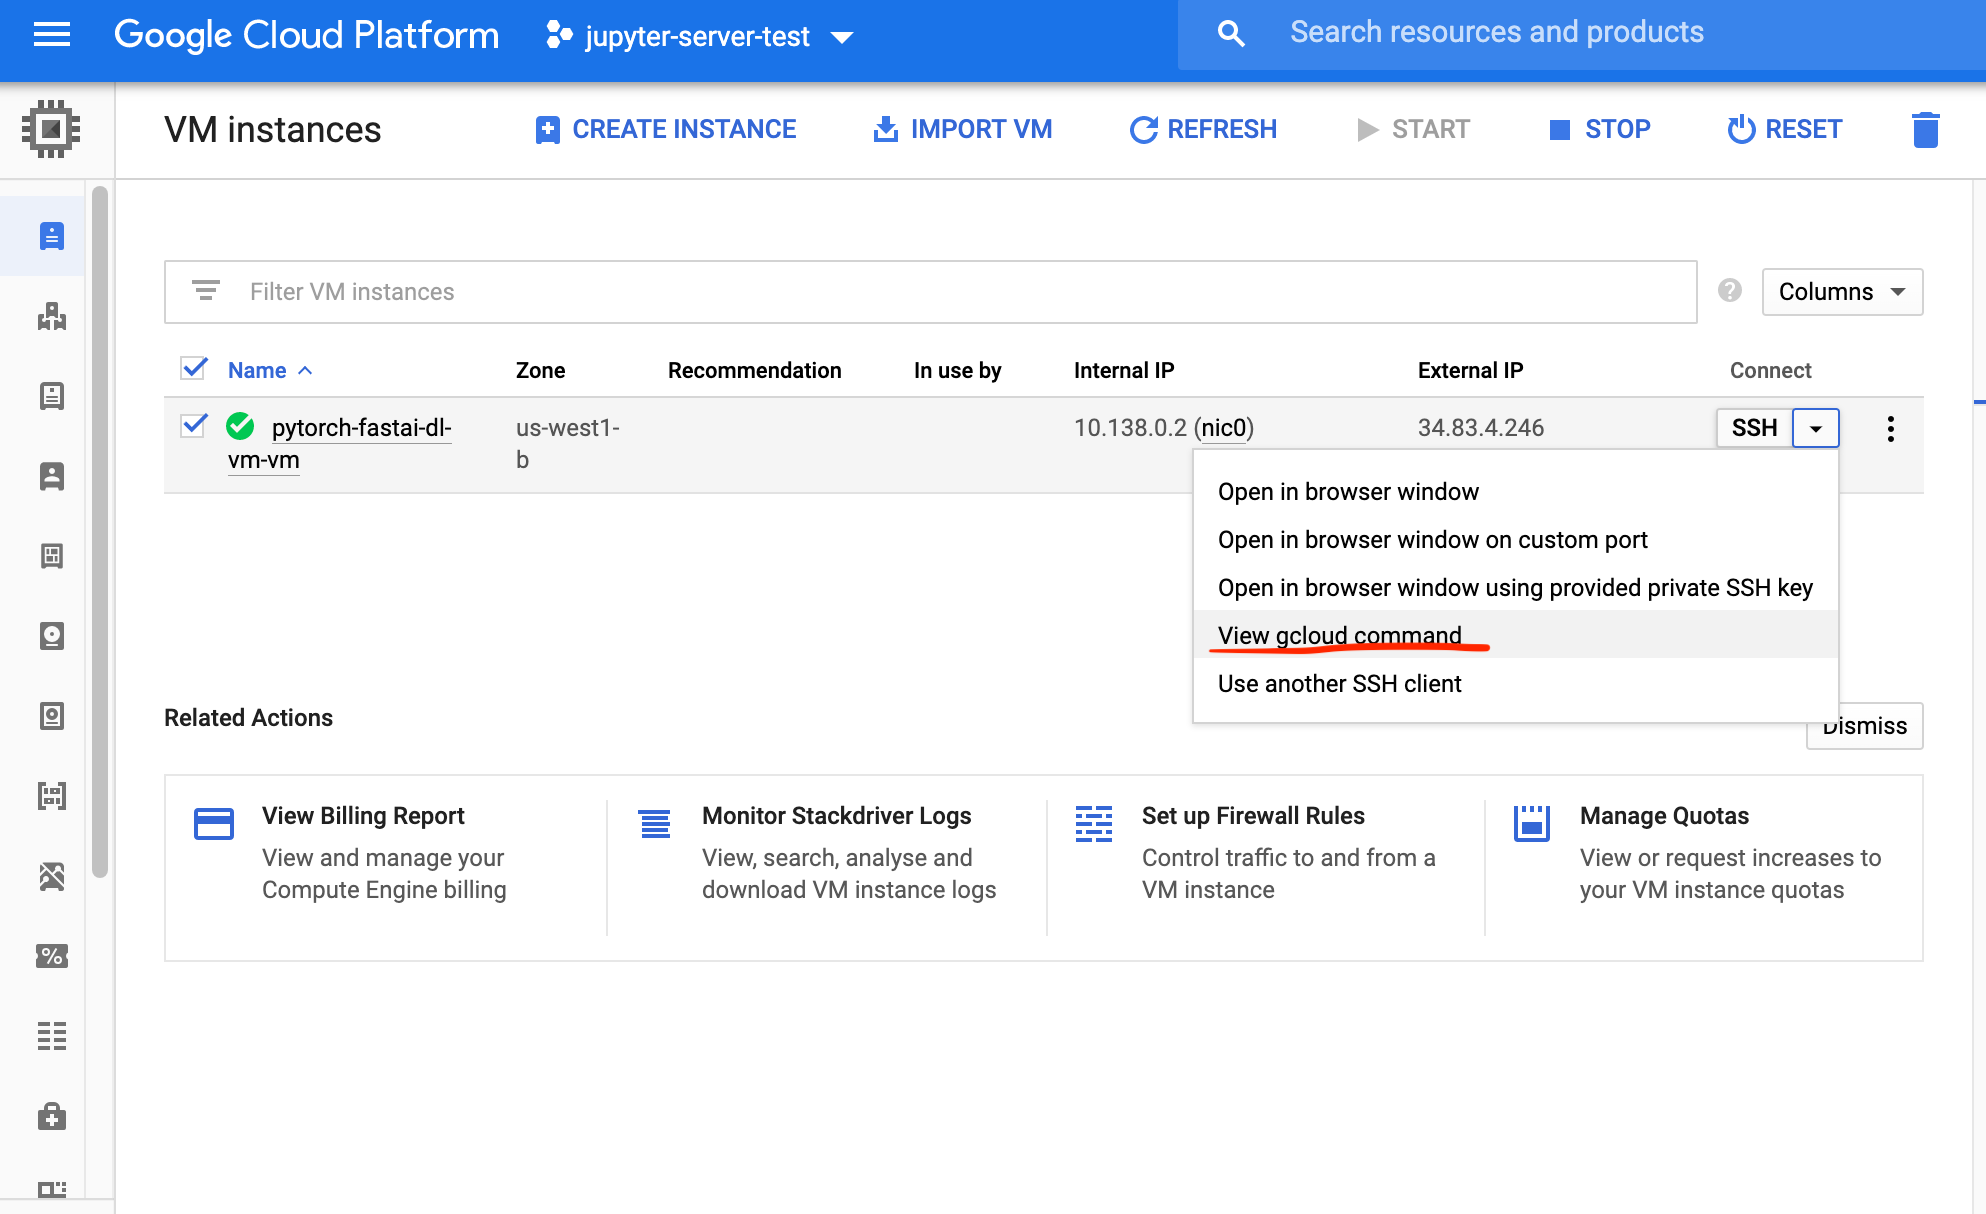Click the filter help question mark icon
Screen dimensions: 1986x1214
[1730, 291]
